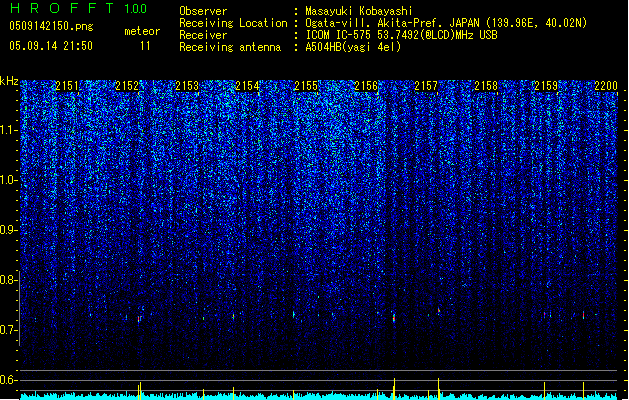Click the 0.9 kHz axis label
629x400 pixels.
[x=9, y=230]
